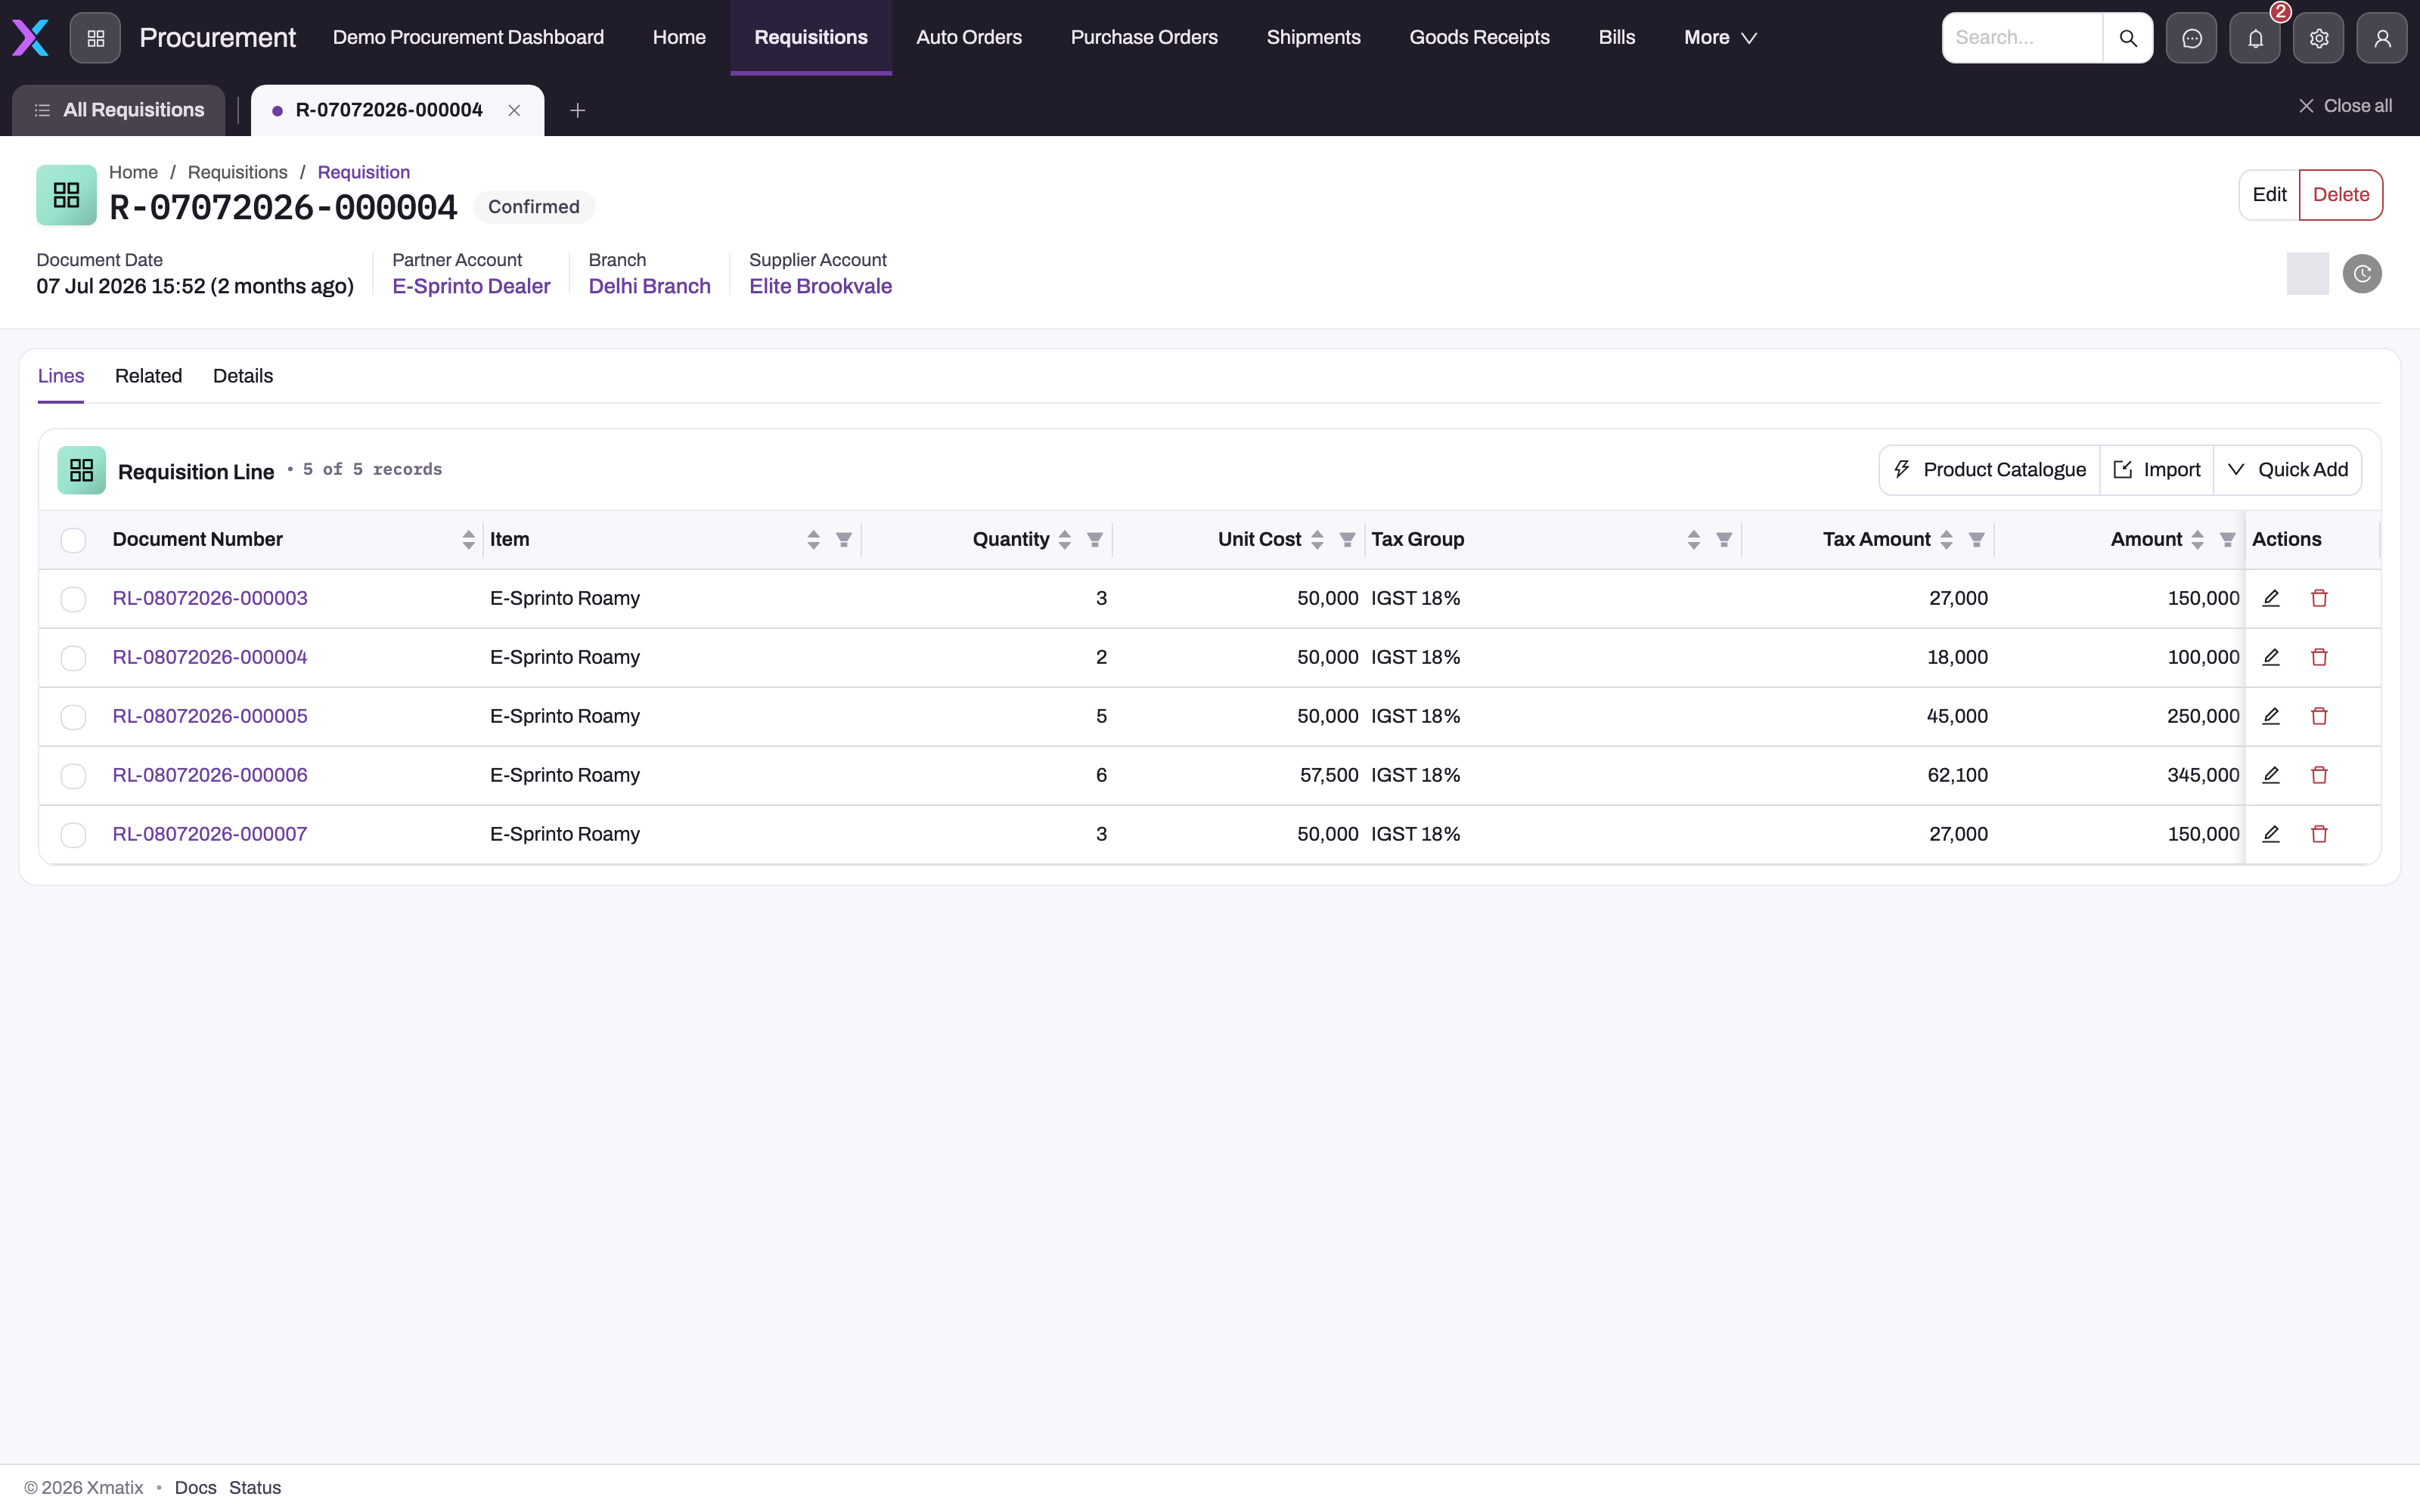2420x1512 pixels.
Task: Sort by Quantity column arrows
Action: tap(1065, 540)
